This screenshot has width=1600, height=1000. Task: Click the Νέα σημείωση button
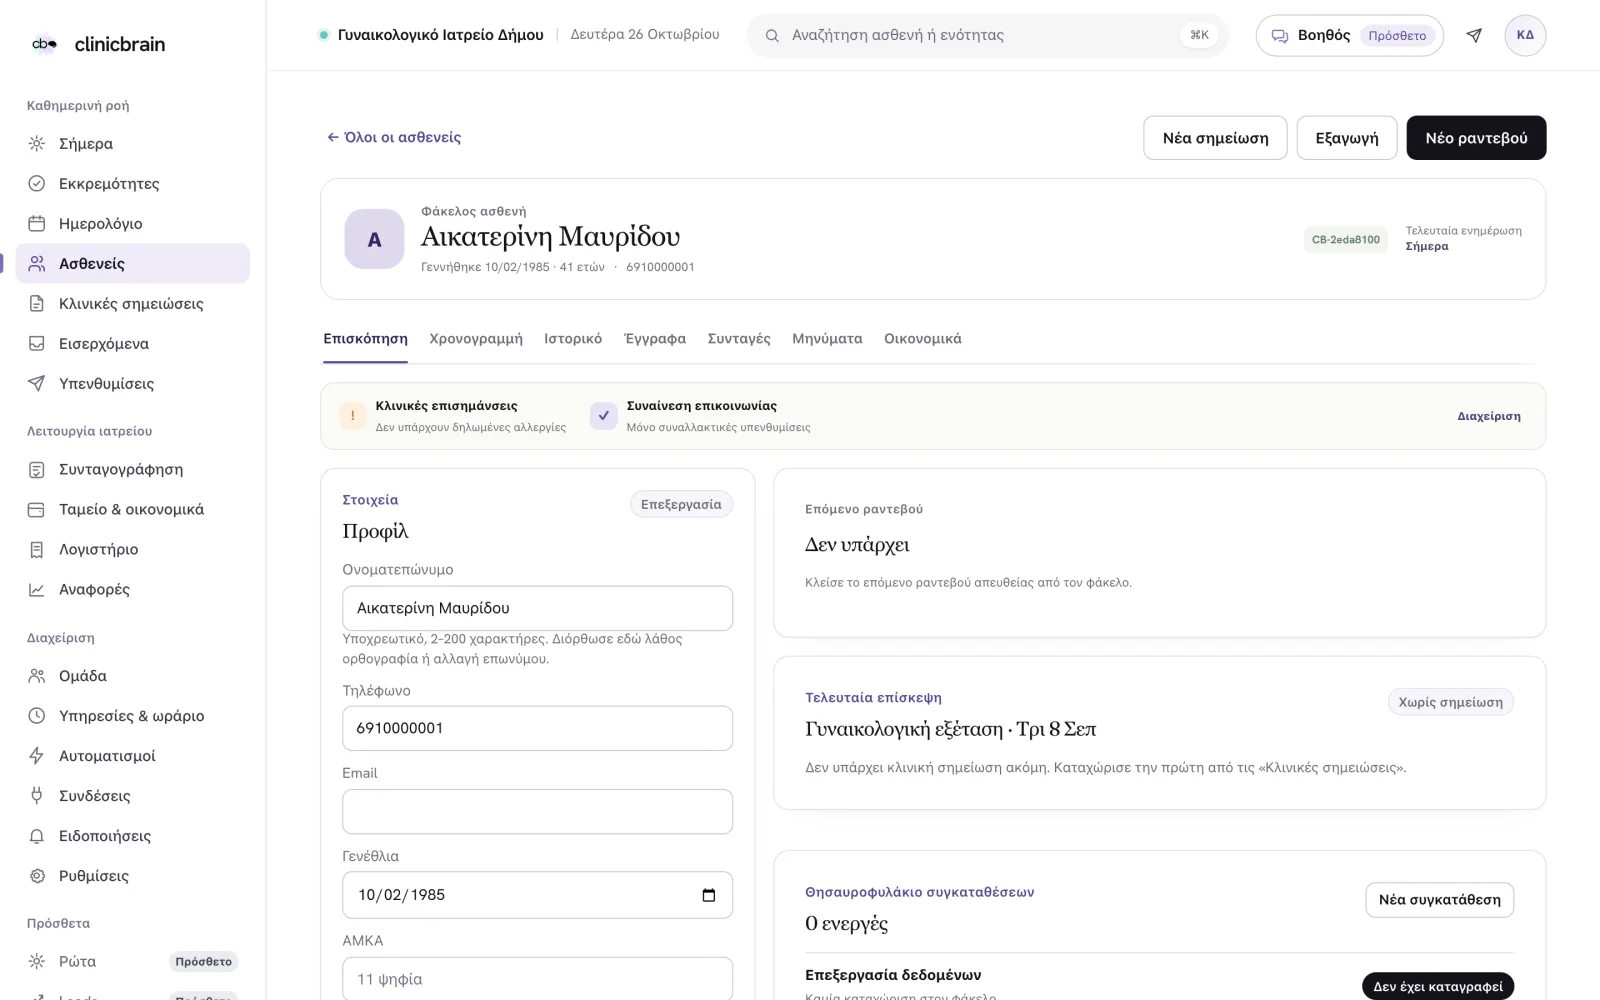coord(1215,138)
